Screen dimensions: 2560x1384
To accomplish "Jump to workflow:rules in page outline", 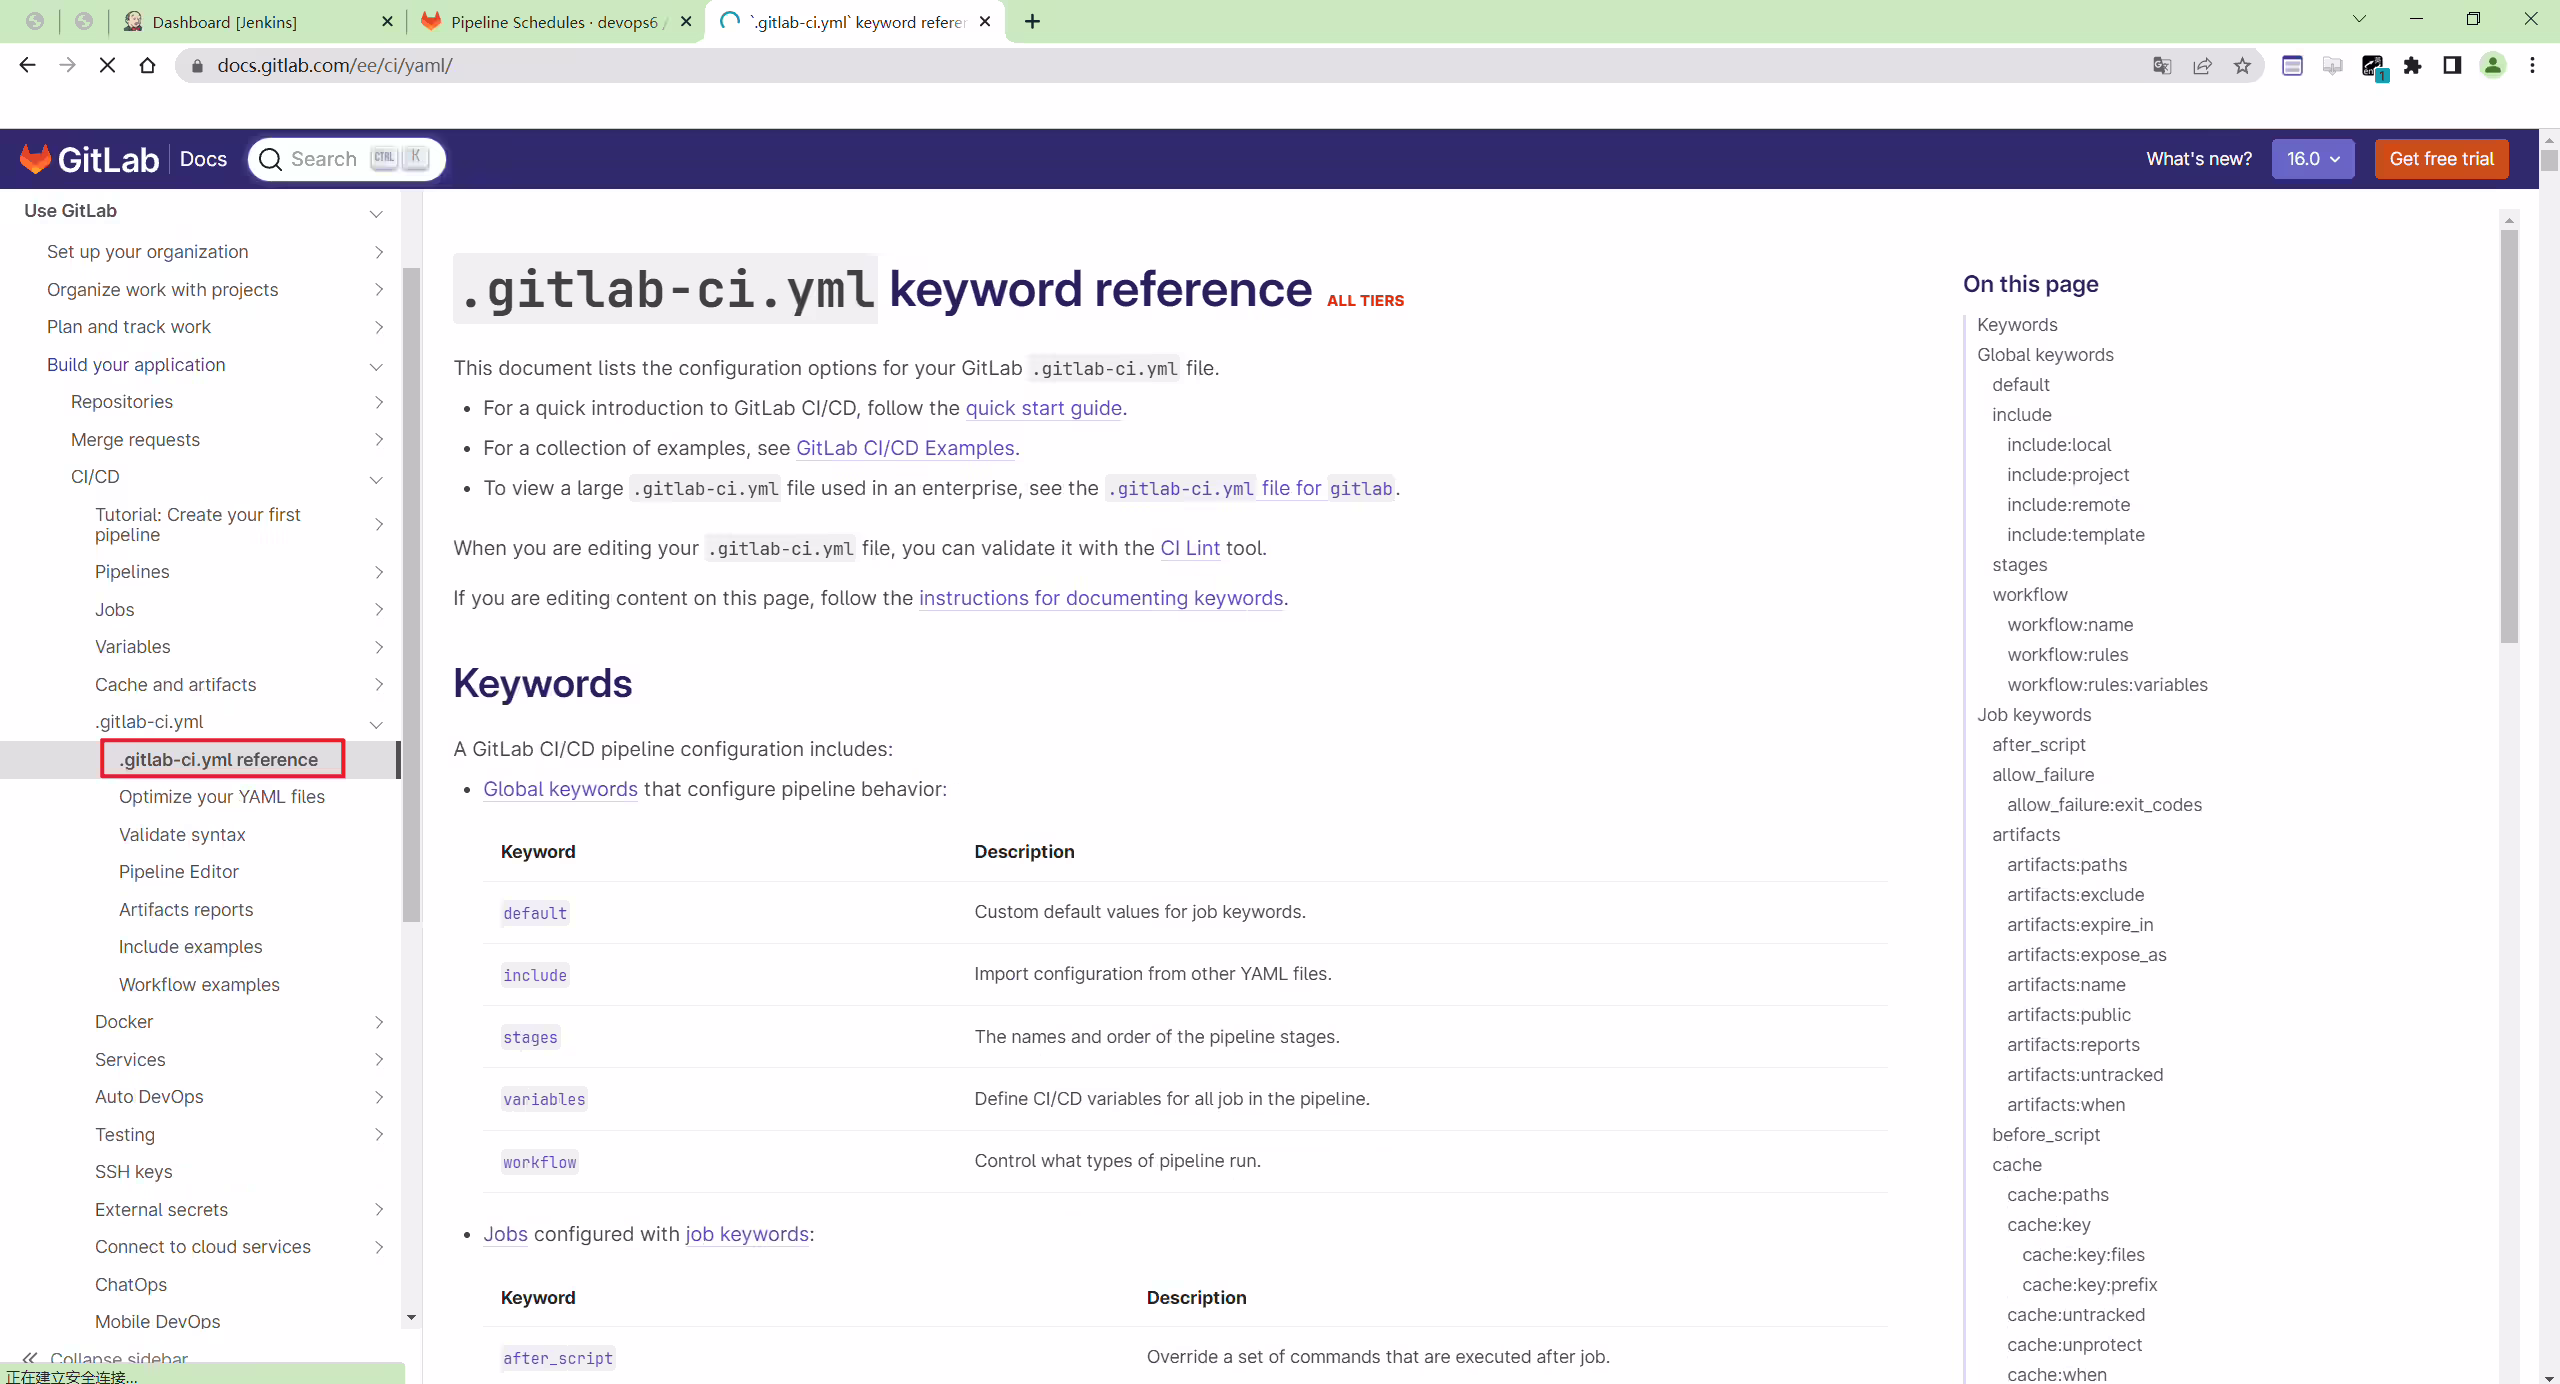I will pos(2068,655).
